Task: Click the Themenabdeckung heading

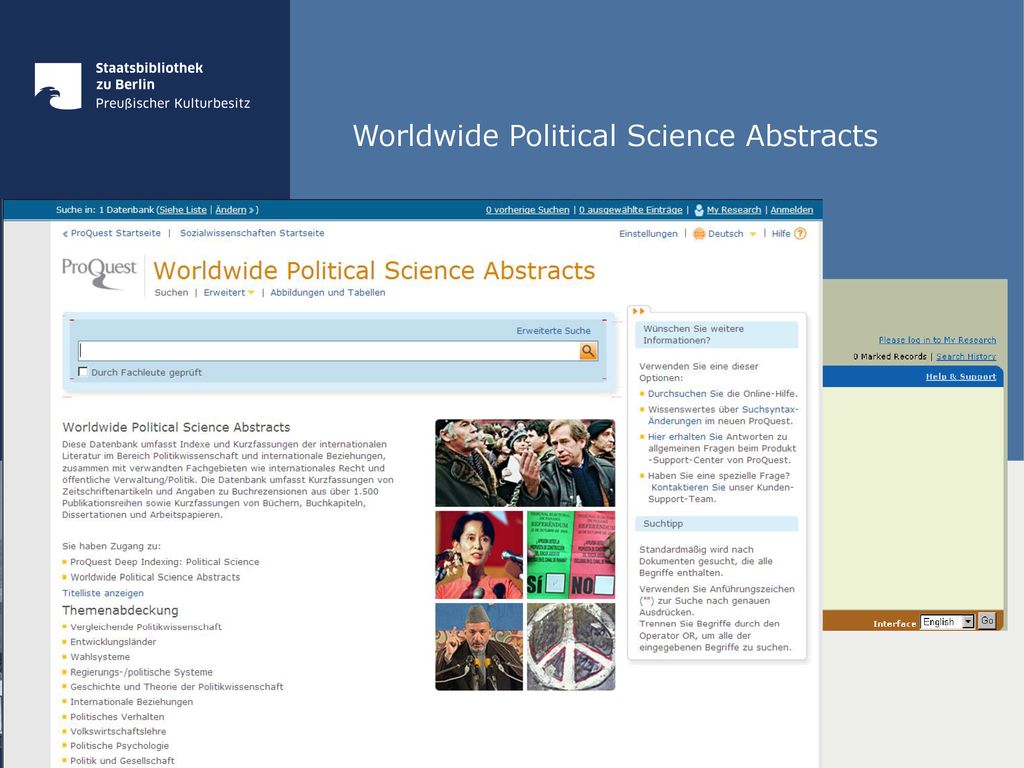Action: [120, 611]
